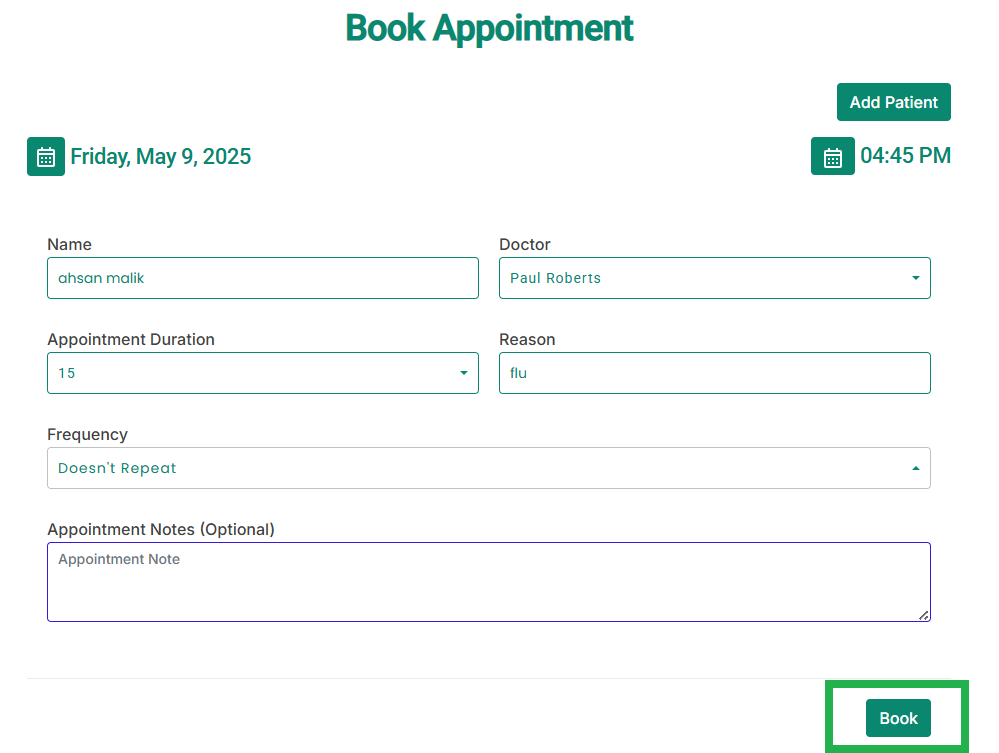Click into the Reason field containing flu
The height and width of the screenshot is (753, 999).
(x=715, y=373)
